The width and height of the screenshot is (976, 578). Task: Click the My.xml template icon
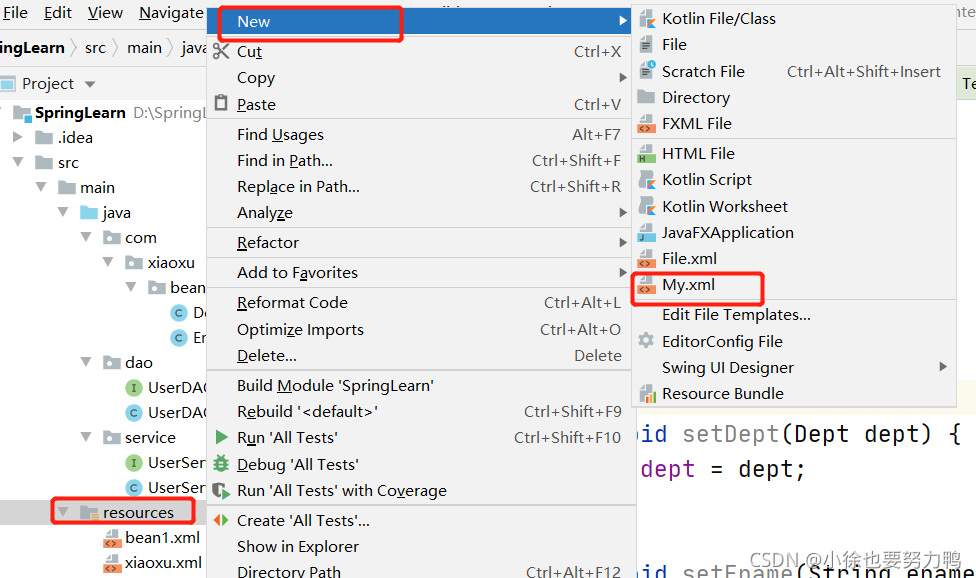647,285
